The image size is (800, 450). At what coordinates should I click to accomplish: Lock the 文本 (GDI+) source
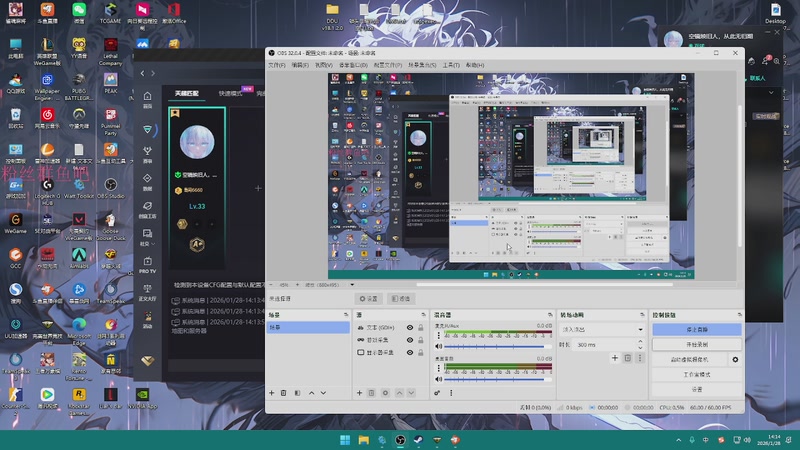point(421,328)
